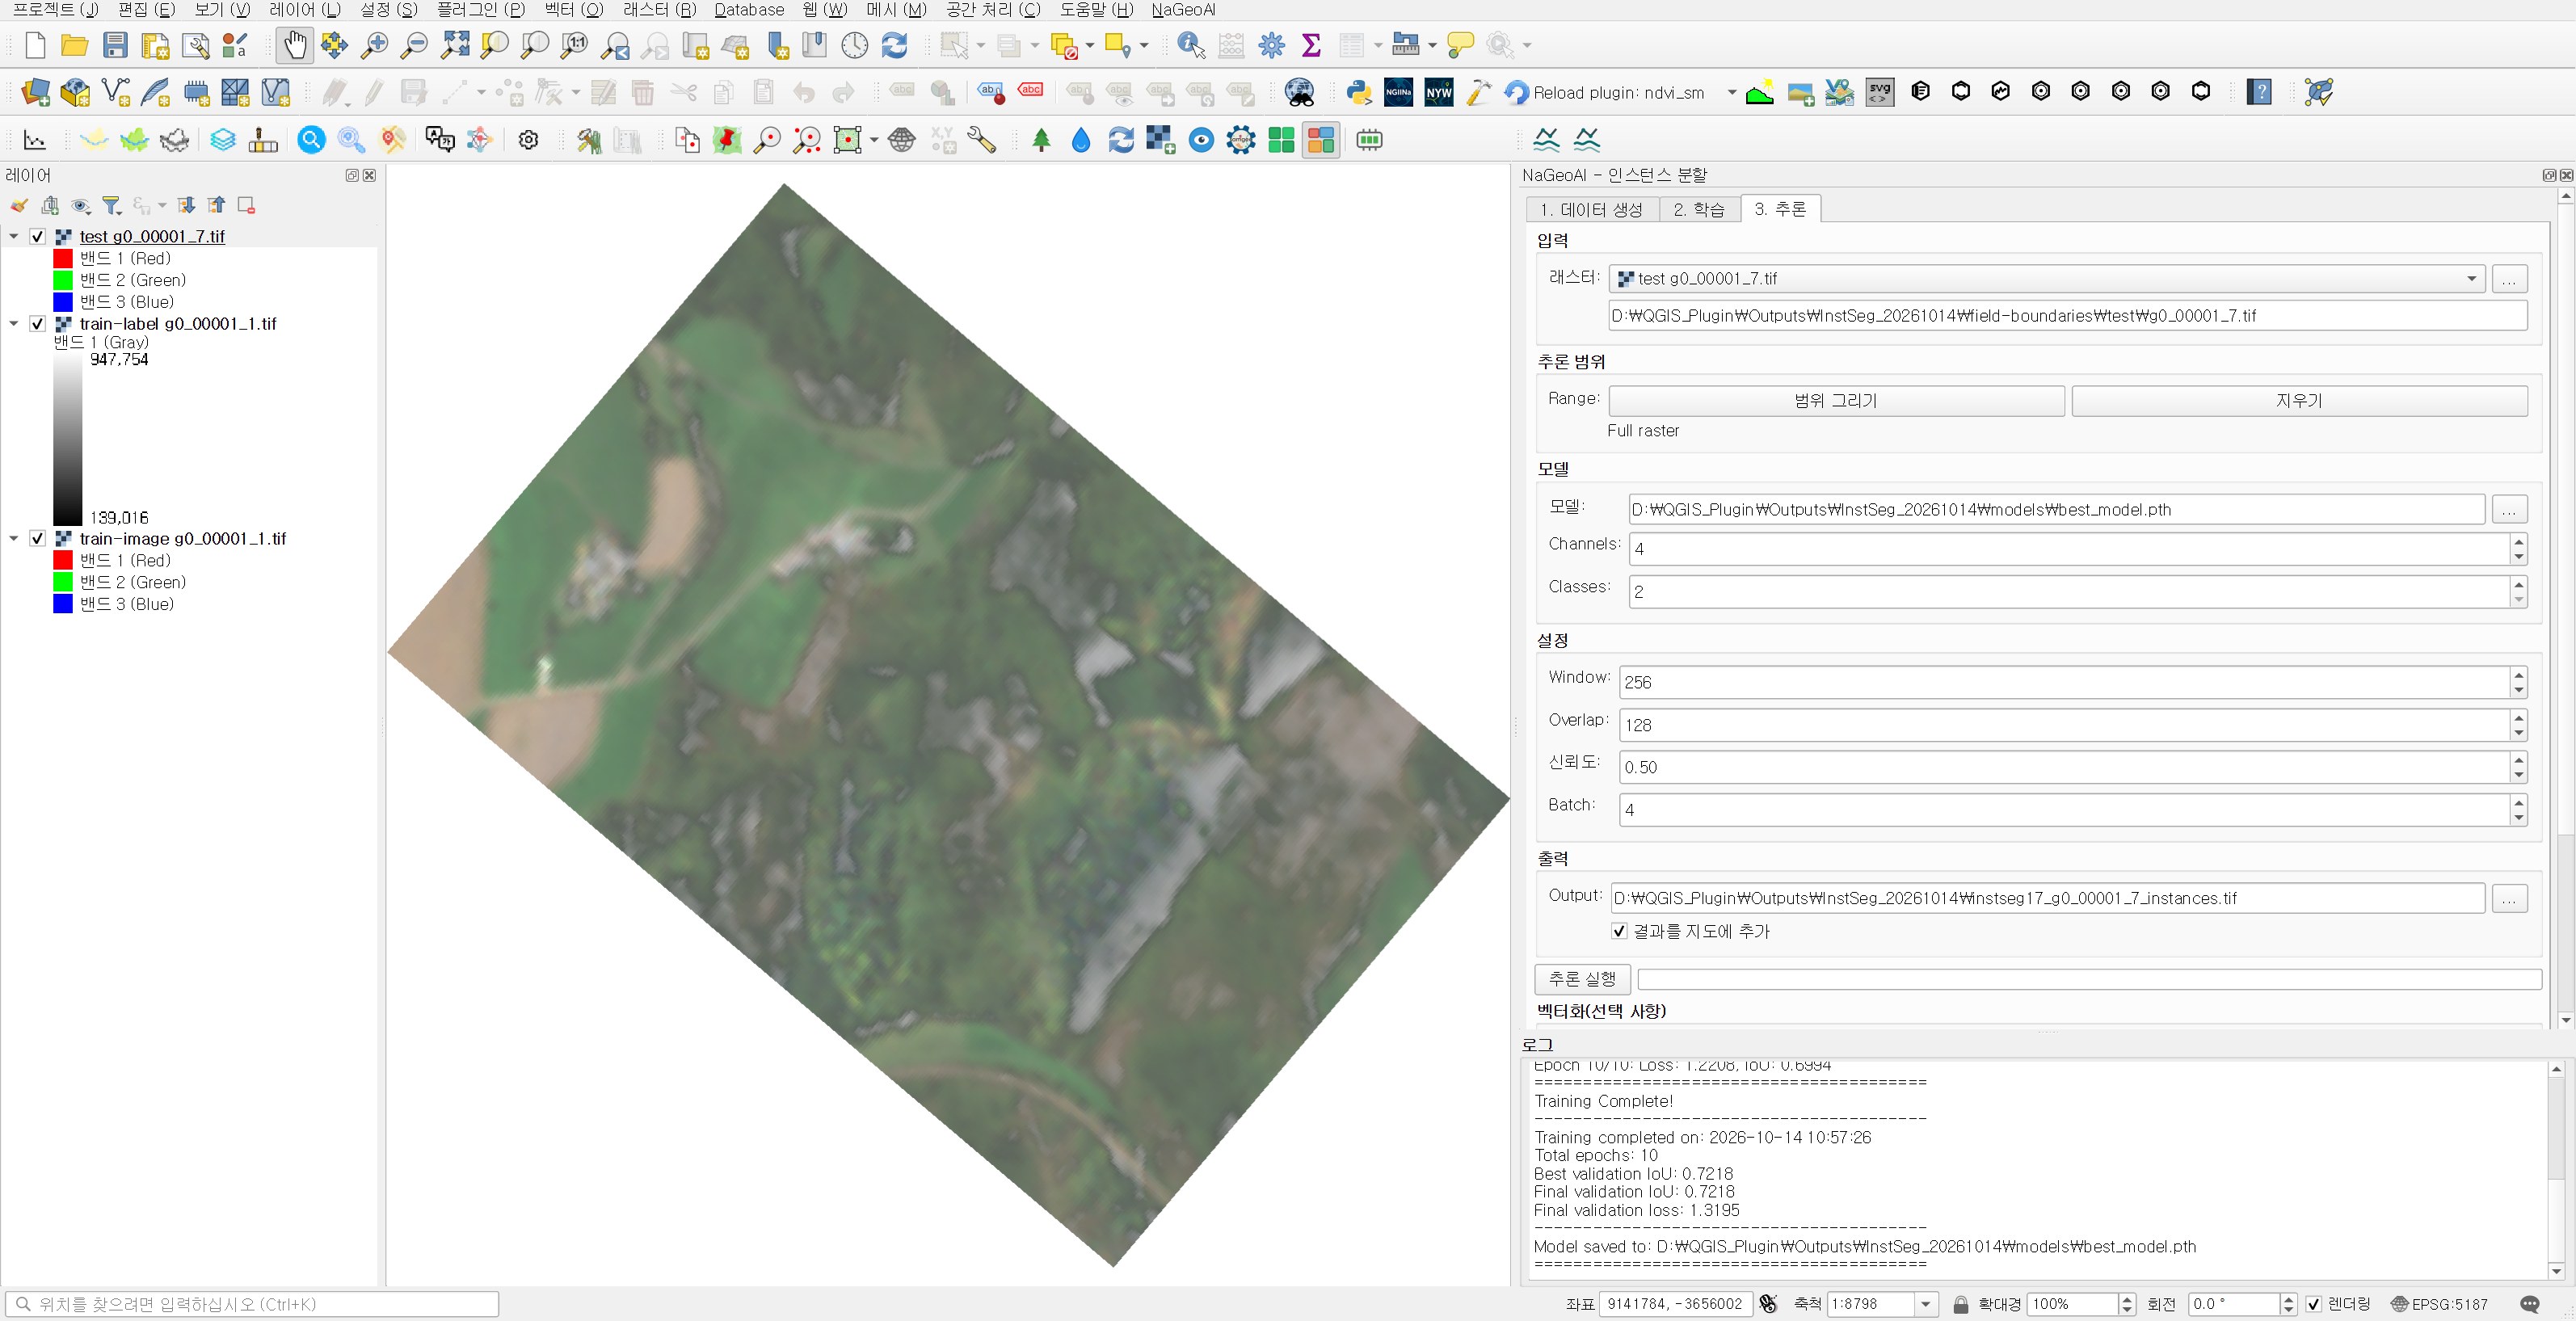This screenshot has width=2576, height=1321.
Task: Open the 축척 scale dropdown
Action: [x=1926, y=1304]
